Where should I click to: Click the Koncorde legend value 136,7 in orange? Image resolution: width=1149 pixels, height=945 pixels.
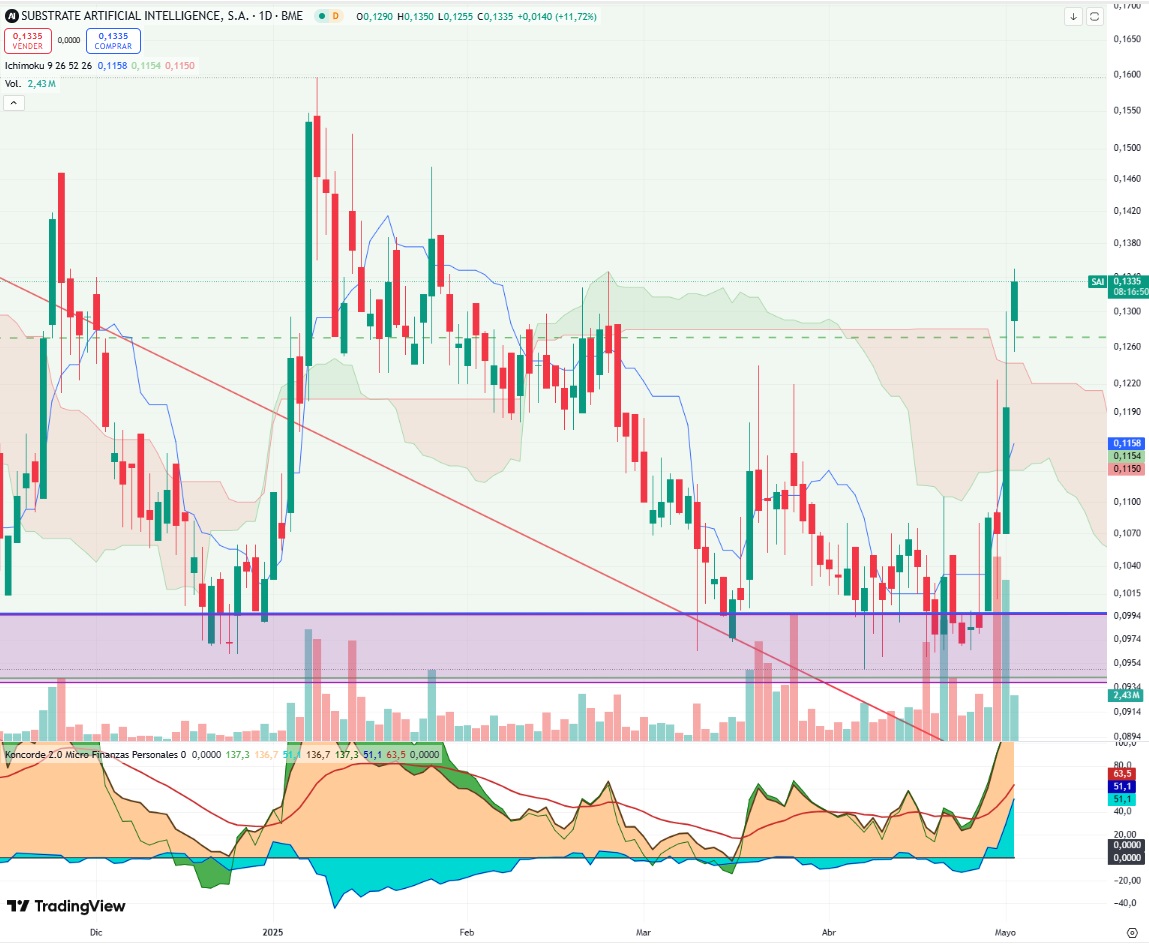266,754
